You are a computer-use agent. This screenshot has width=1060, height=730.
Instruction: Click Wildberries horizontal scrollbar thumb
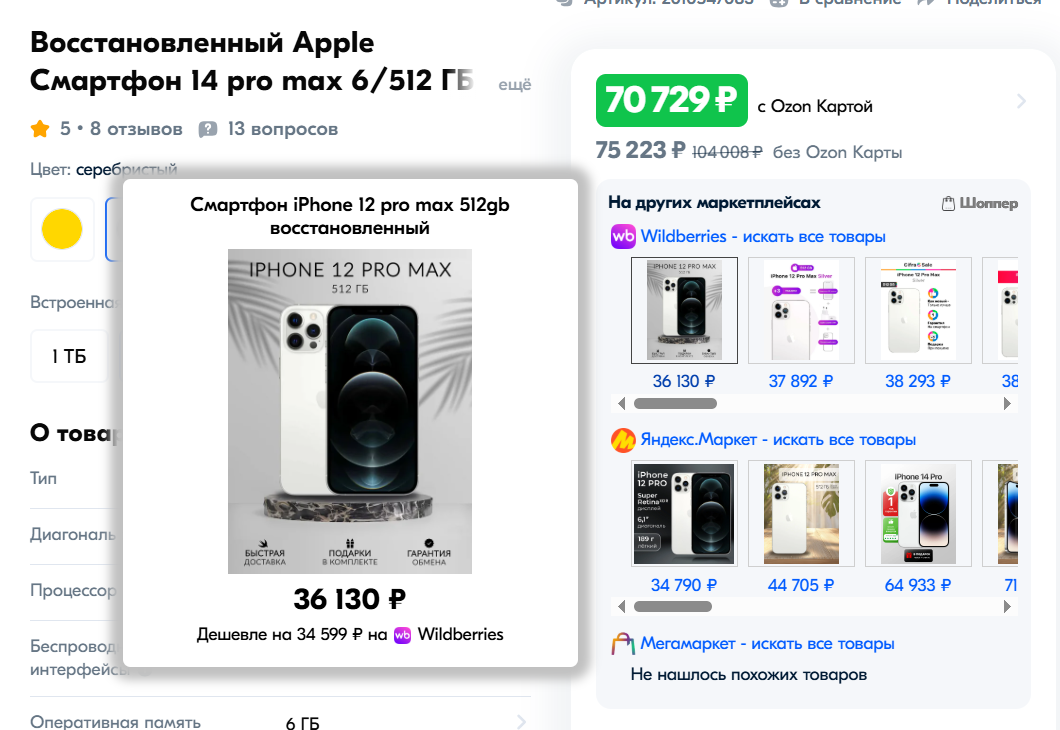pos(675,404)
